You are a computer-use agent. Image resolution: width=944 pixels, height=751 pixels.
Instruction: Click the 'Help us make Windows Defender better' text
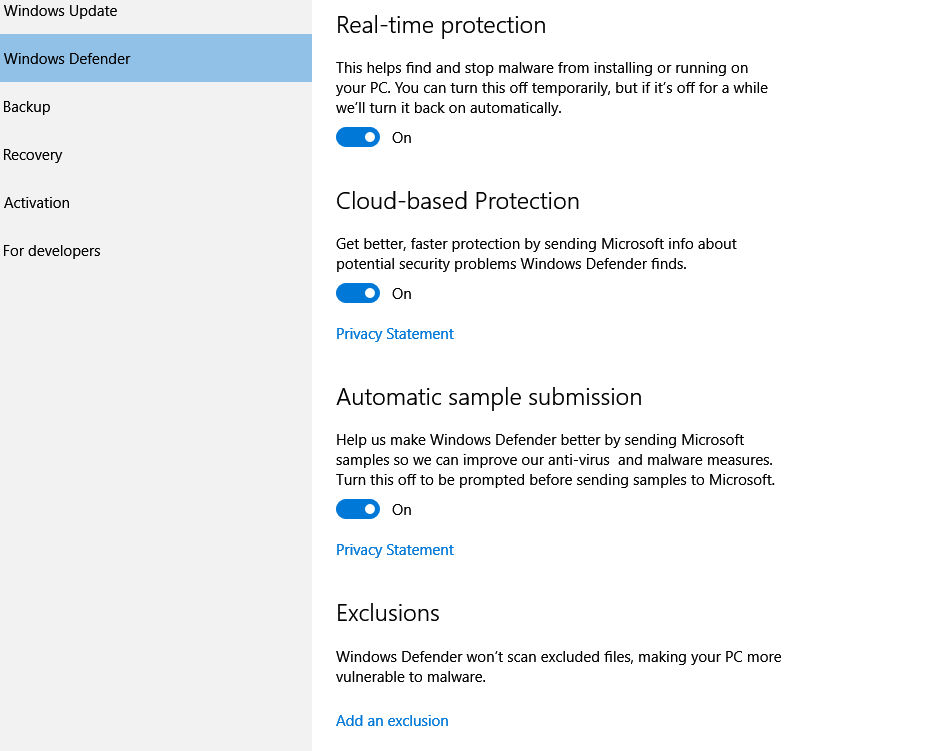point(556,460)
